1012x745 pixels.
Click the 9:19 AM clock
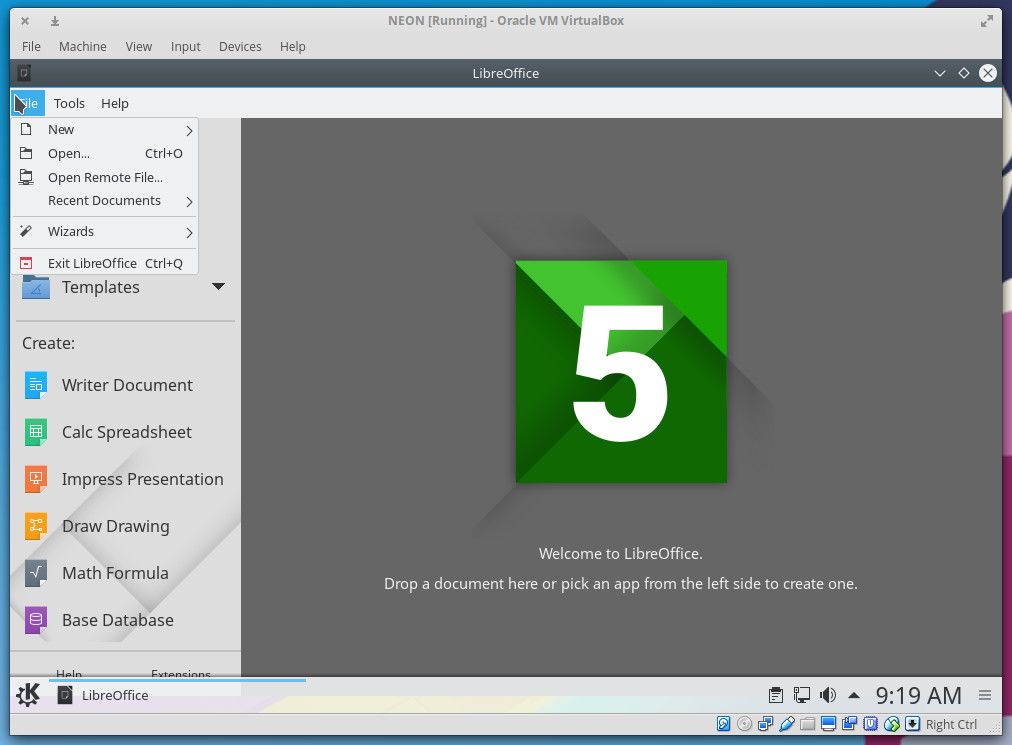coord(918,695)
